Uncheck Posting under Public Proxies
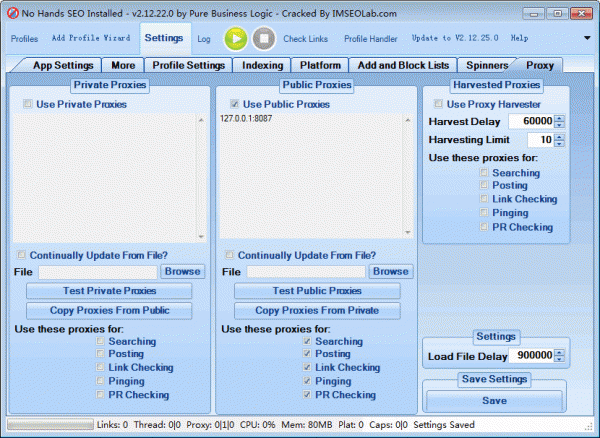The image size is (600, 438). 307,353
